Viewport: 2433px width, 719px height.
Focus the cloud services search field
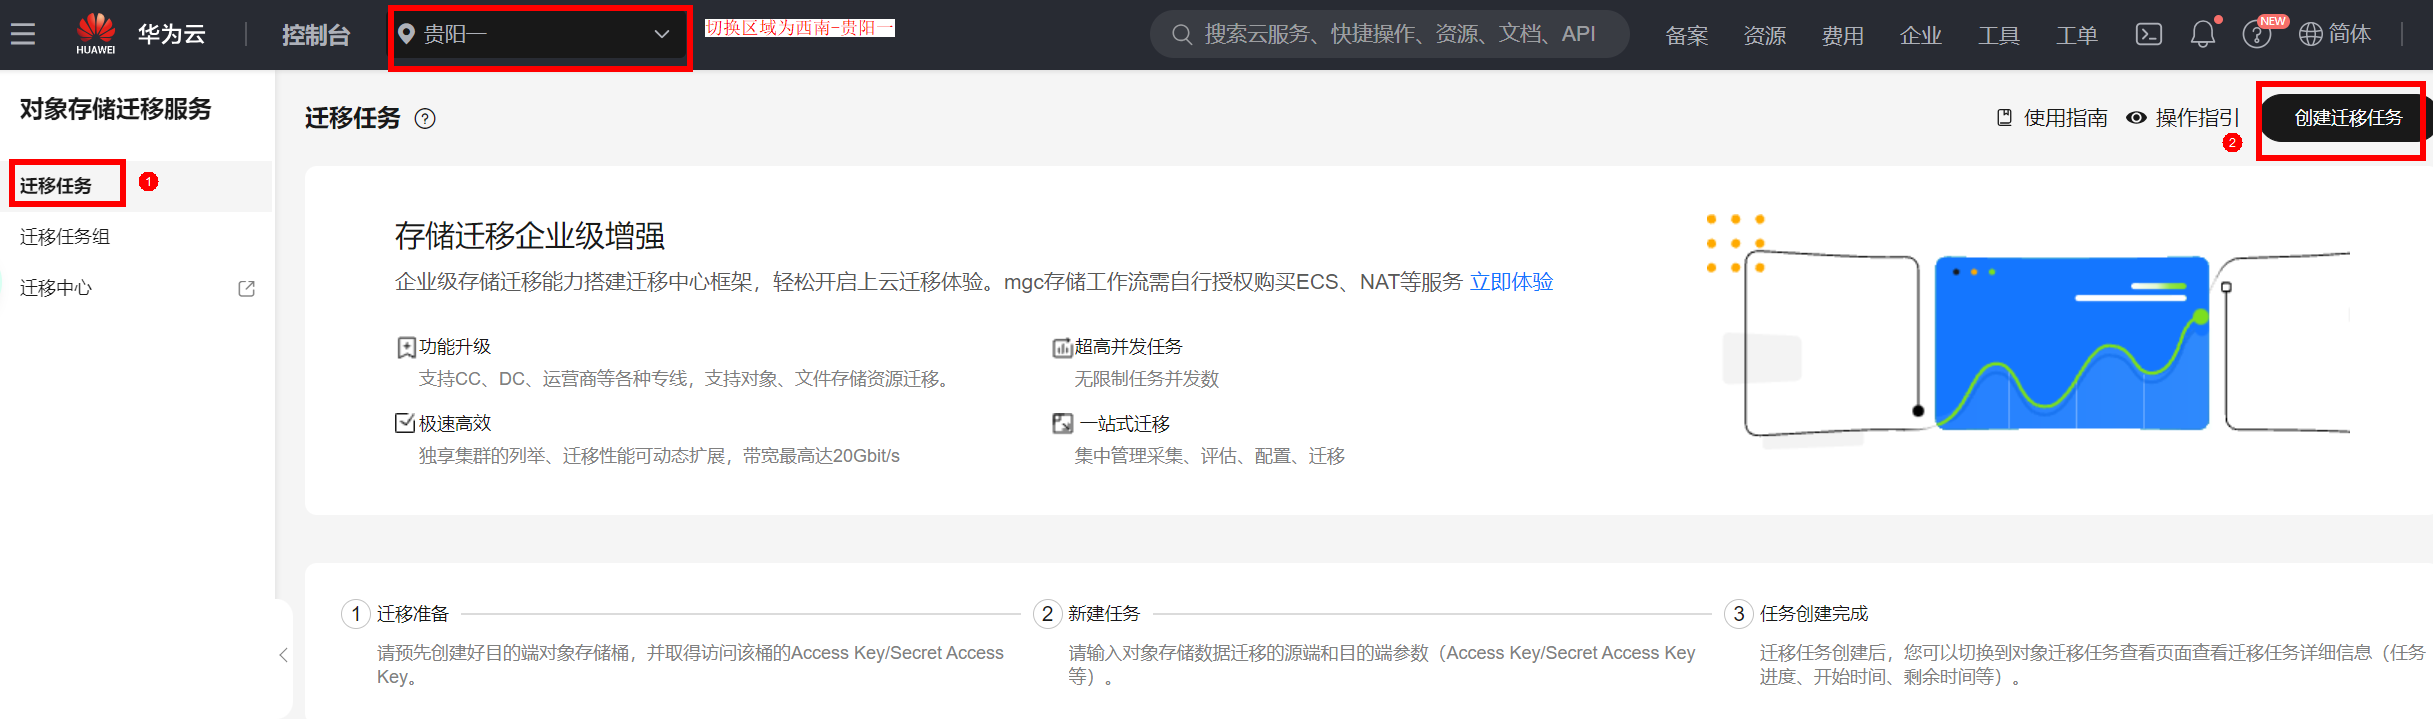1400,34
